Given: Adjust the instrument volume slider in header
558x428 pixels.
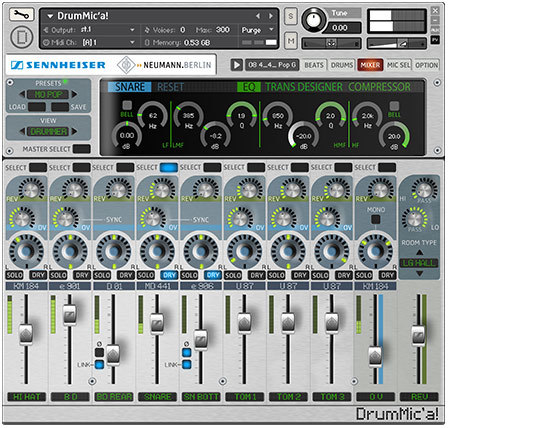Looking at the screenshot, I should coord(396,44).
